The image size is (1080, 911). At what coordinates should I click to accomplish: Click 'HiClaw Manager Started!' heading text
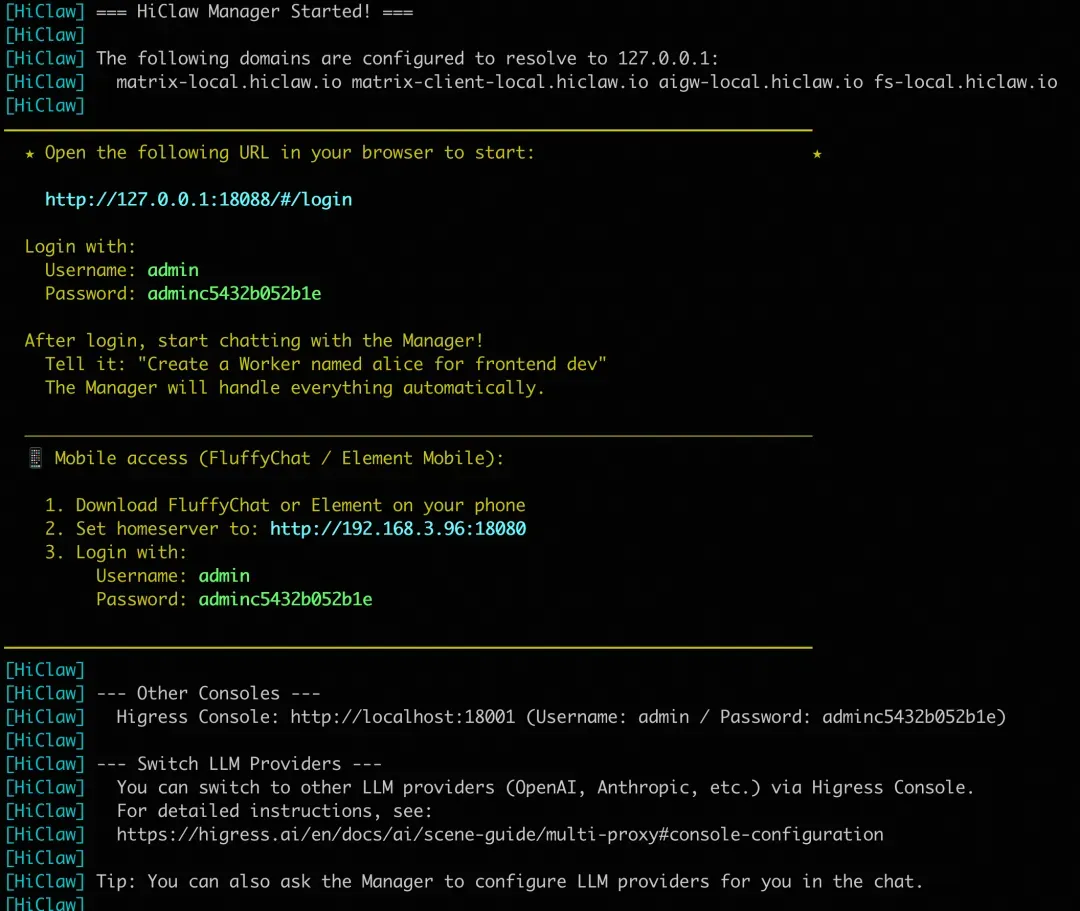(x=254, y=12)
